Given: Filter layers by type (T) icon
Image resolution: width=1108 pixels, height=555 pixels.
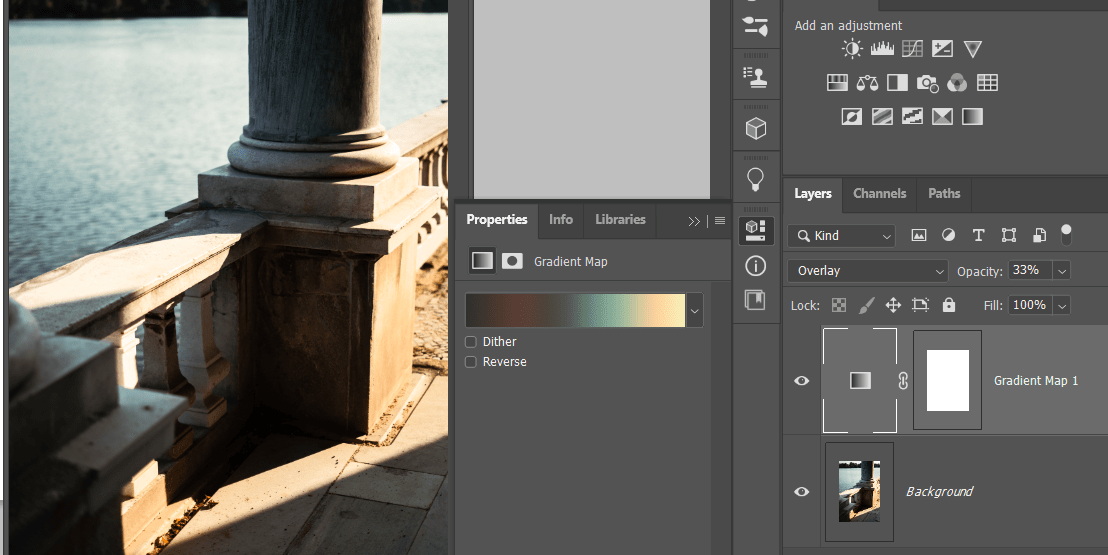Looking at the screenshot, I should click(x=978, y=235).
